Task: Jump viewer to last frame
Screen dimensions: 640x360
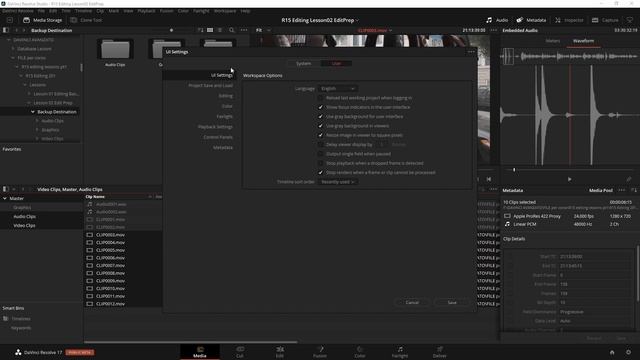Action: tap(489, 179)
